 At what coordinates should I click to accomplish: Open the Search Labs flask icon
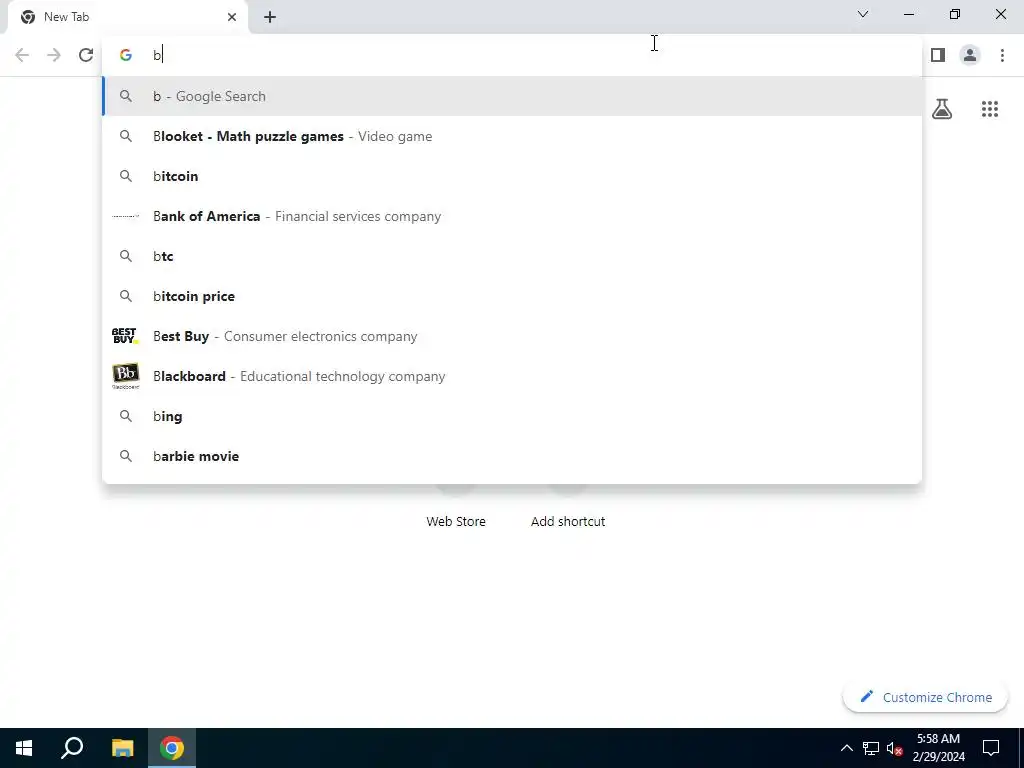tap(942, 108)
